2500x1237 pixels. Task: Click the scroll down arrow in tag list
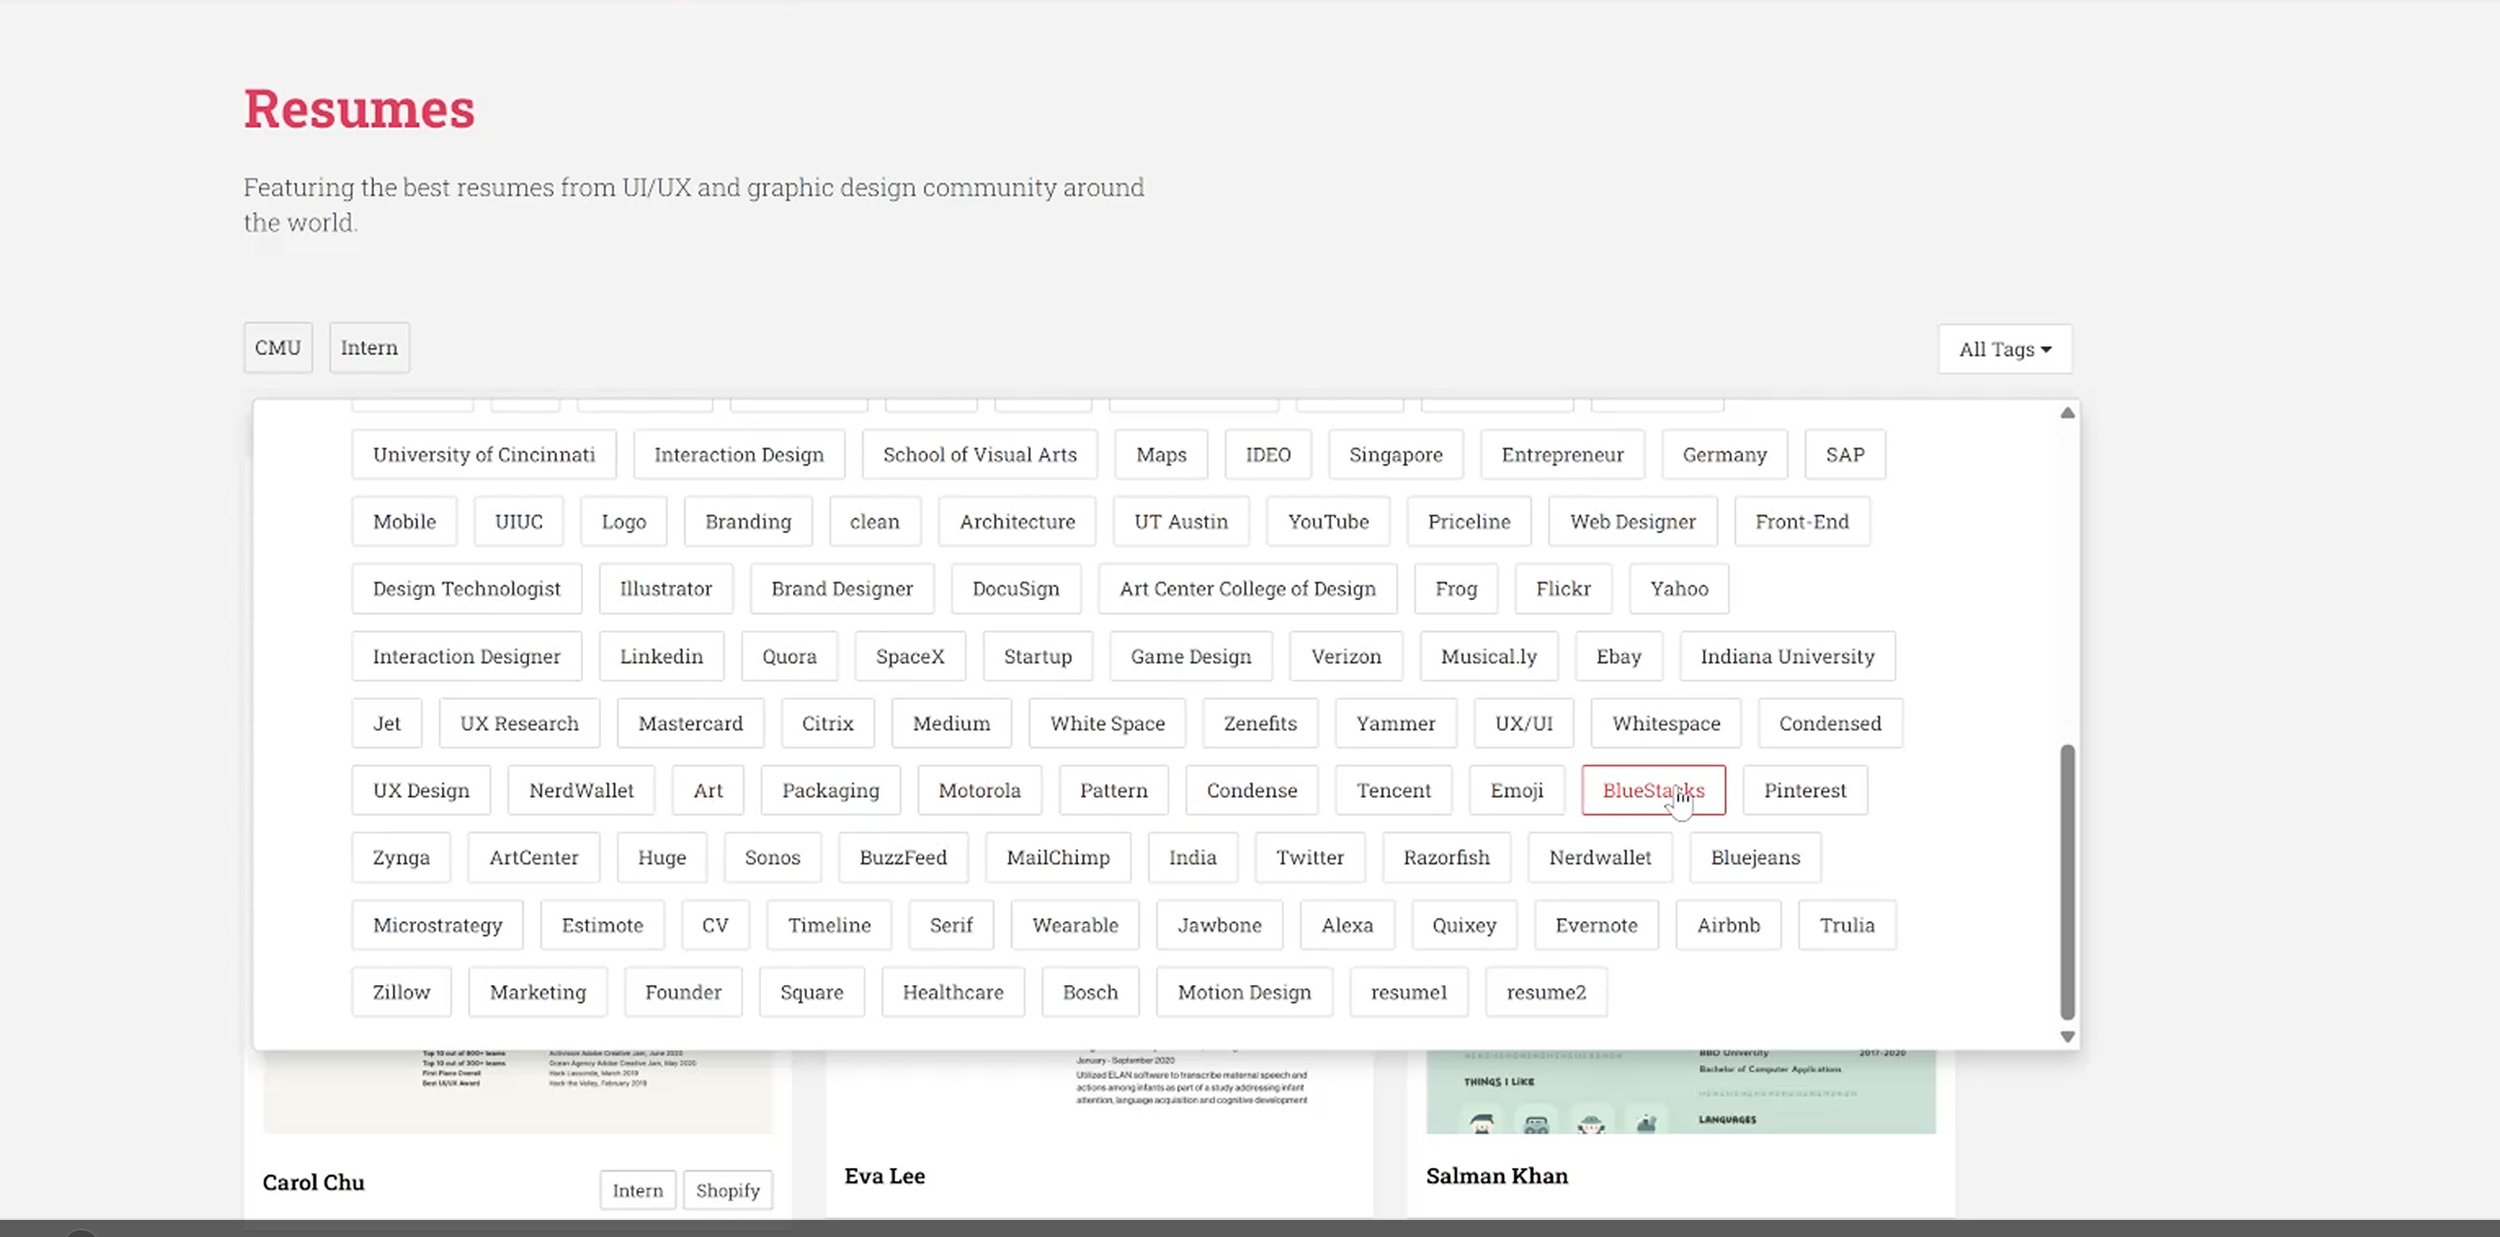(x=2067, y=1037)
